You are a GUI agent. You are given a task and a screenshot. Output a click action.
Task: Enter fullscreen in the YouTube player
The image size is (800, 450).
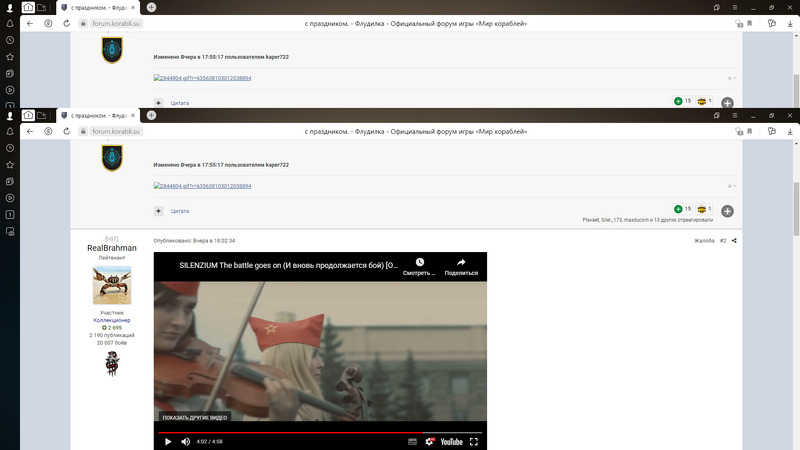pyautogui.click(x=474, y=441)
